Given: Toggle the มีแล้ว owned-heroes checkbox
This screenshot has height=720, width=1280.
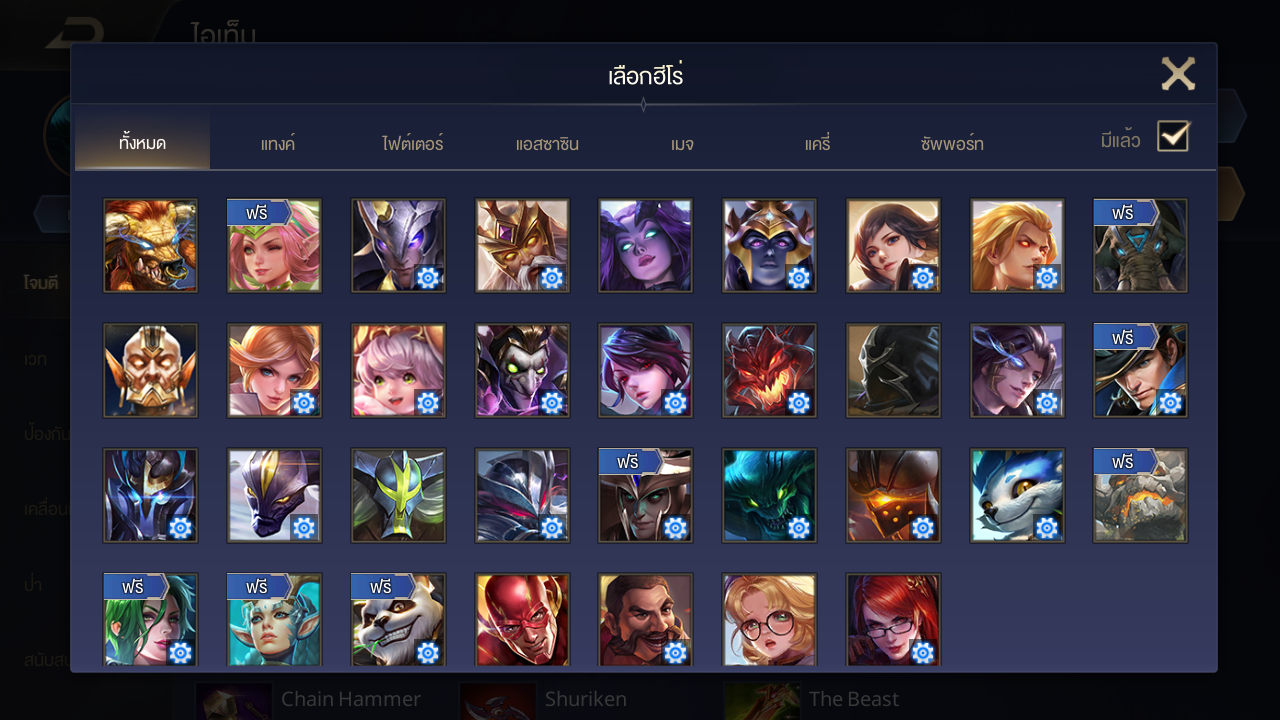Looking at the screenshot, I should coord(1173,136).
